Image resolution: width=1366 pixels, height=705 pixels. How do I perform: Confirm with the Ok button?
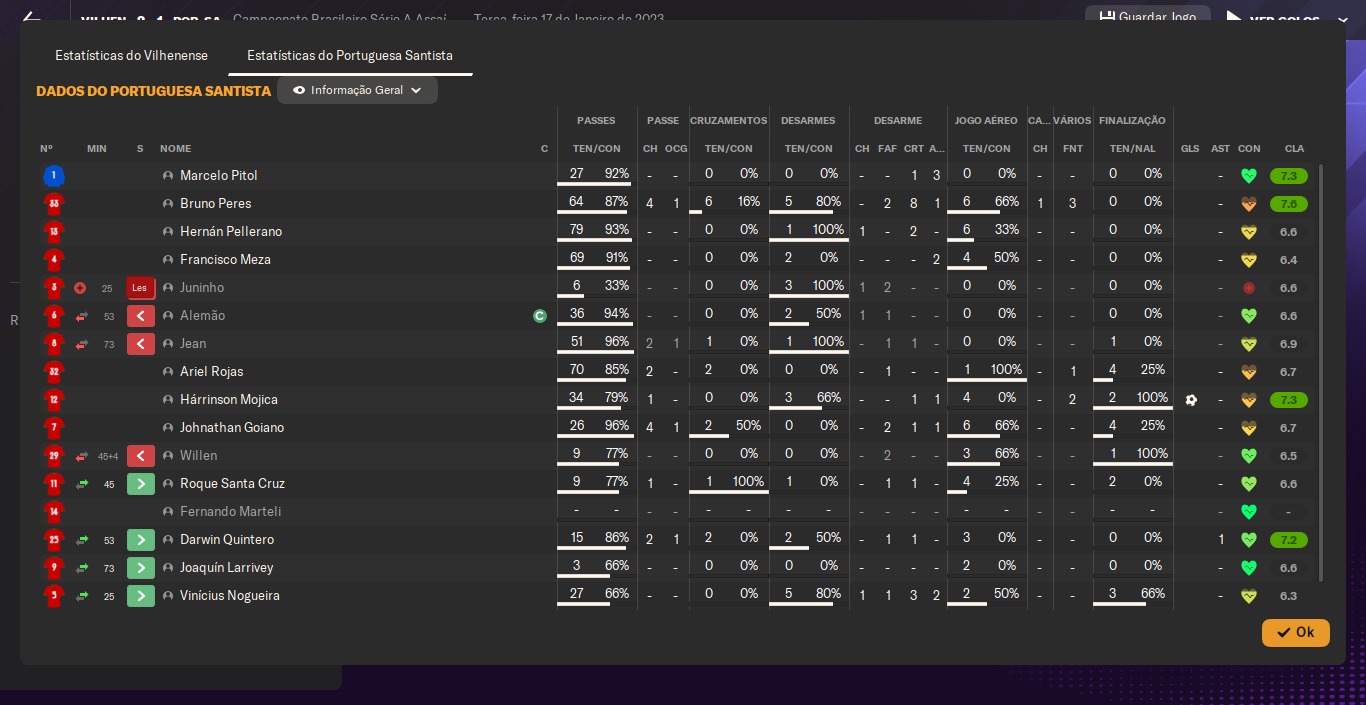tap(1296, 633)
